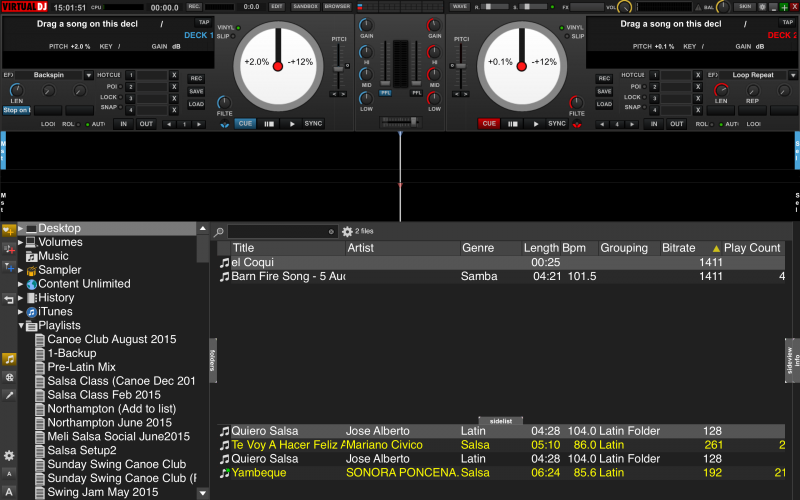Expand the Volumes tree node
Image resolution: width=800 pixels, height=500 pixels.
pos(21,242)
